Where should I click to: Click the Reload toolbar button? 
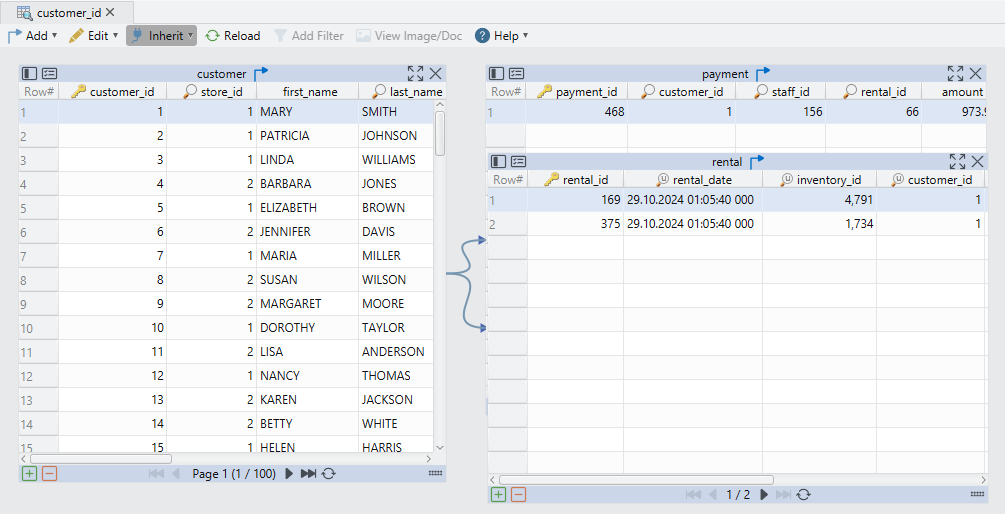tap(233, 36)
